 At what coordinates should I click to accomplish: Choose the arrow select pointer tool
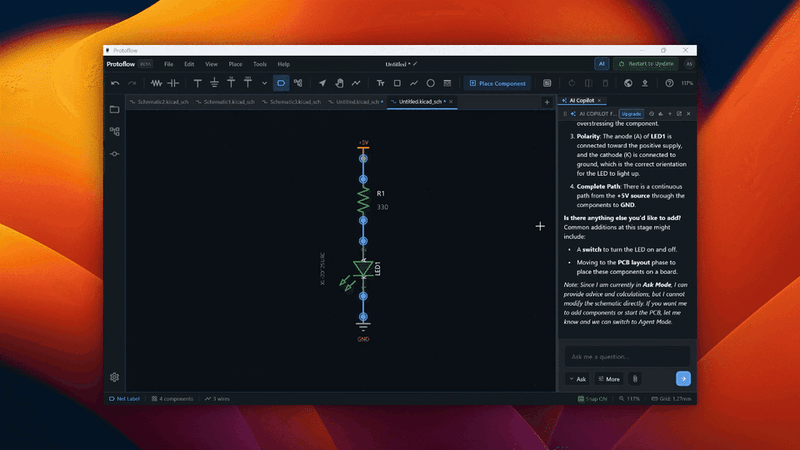click(322, 83)
